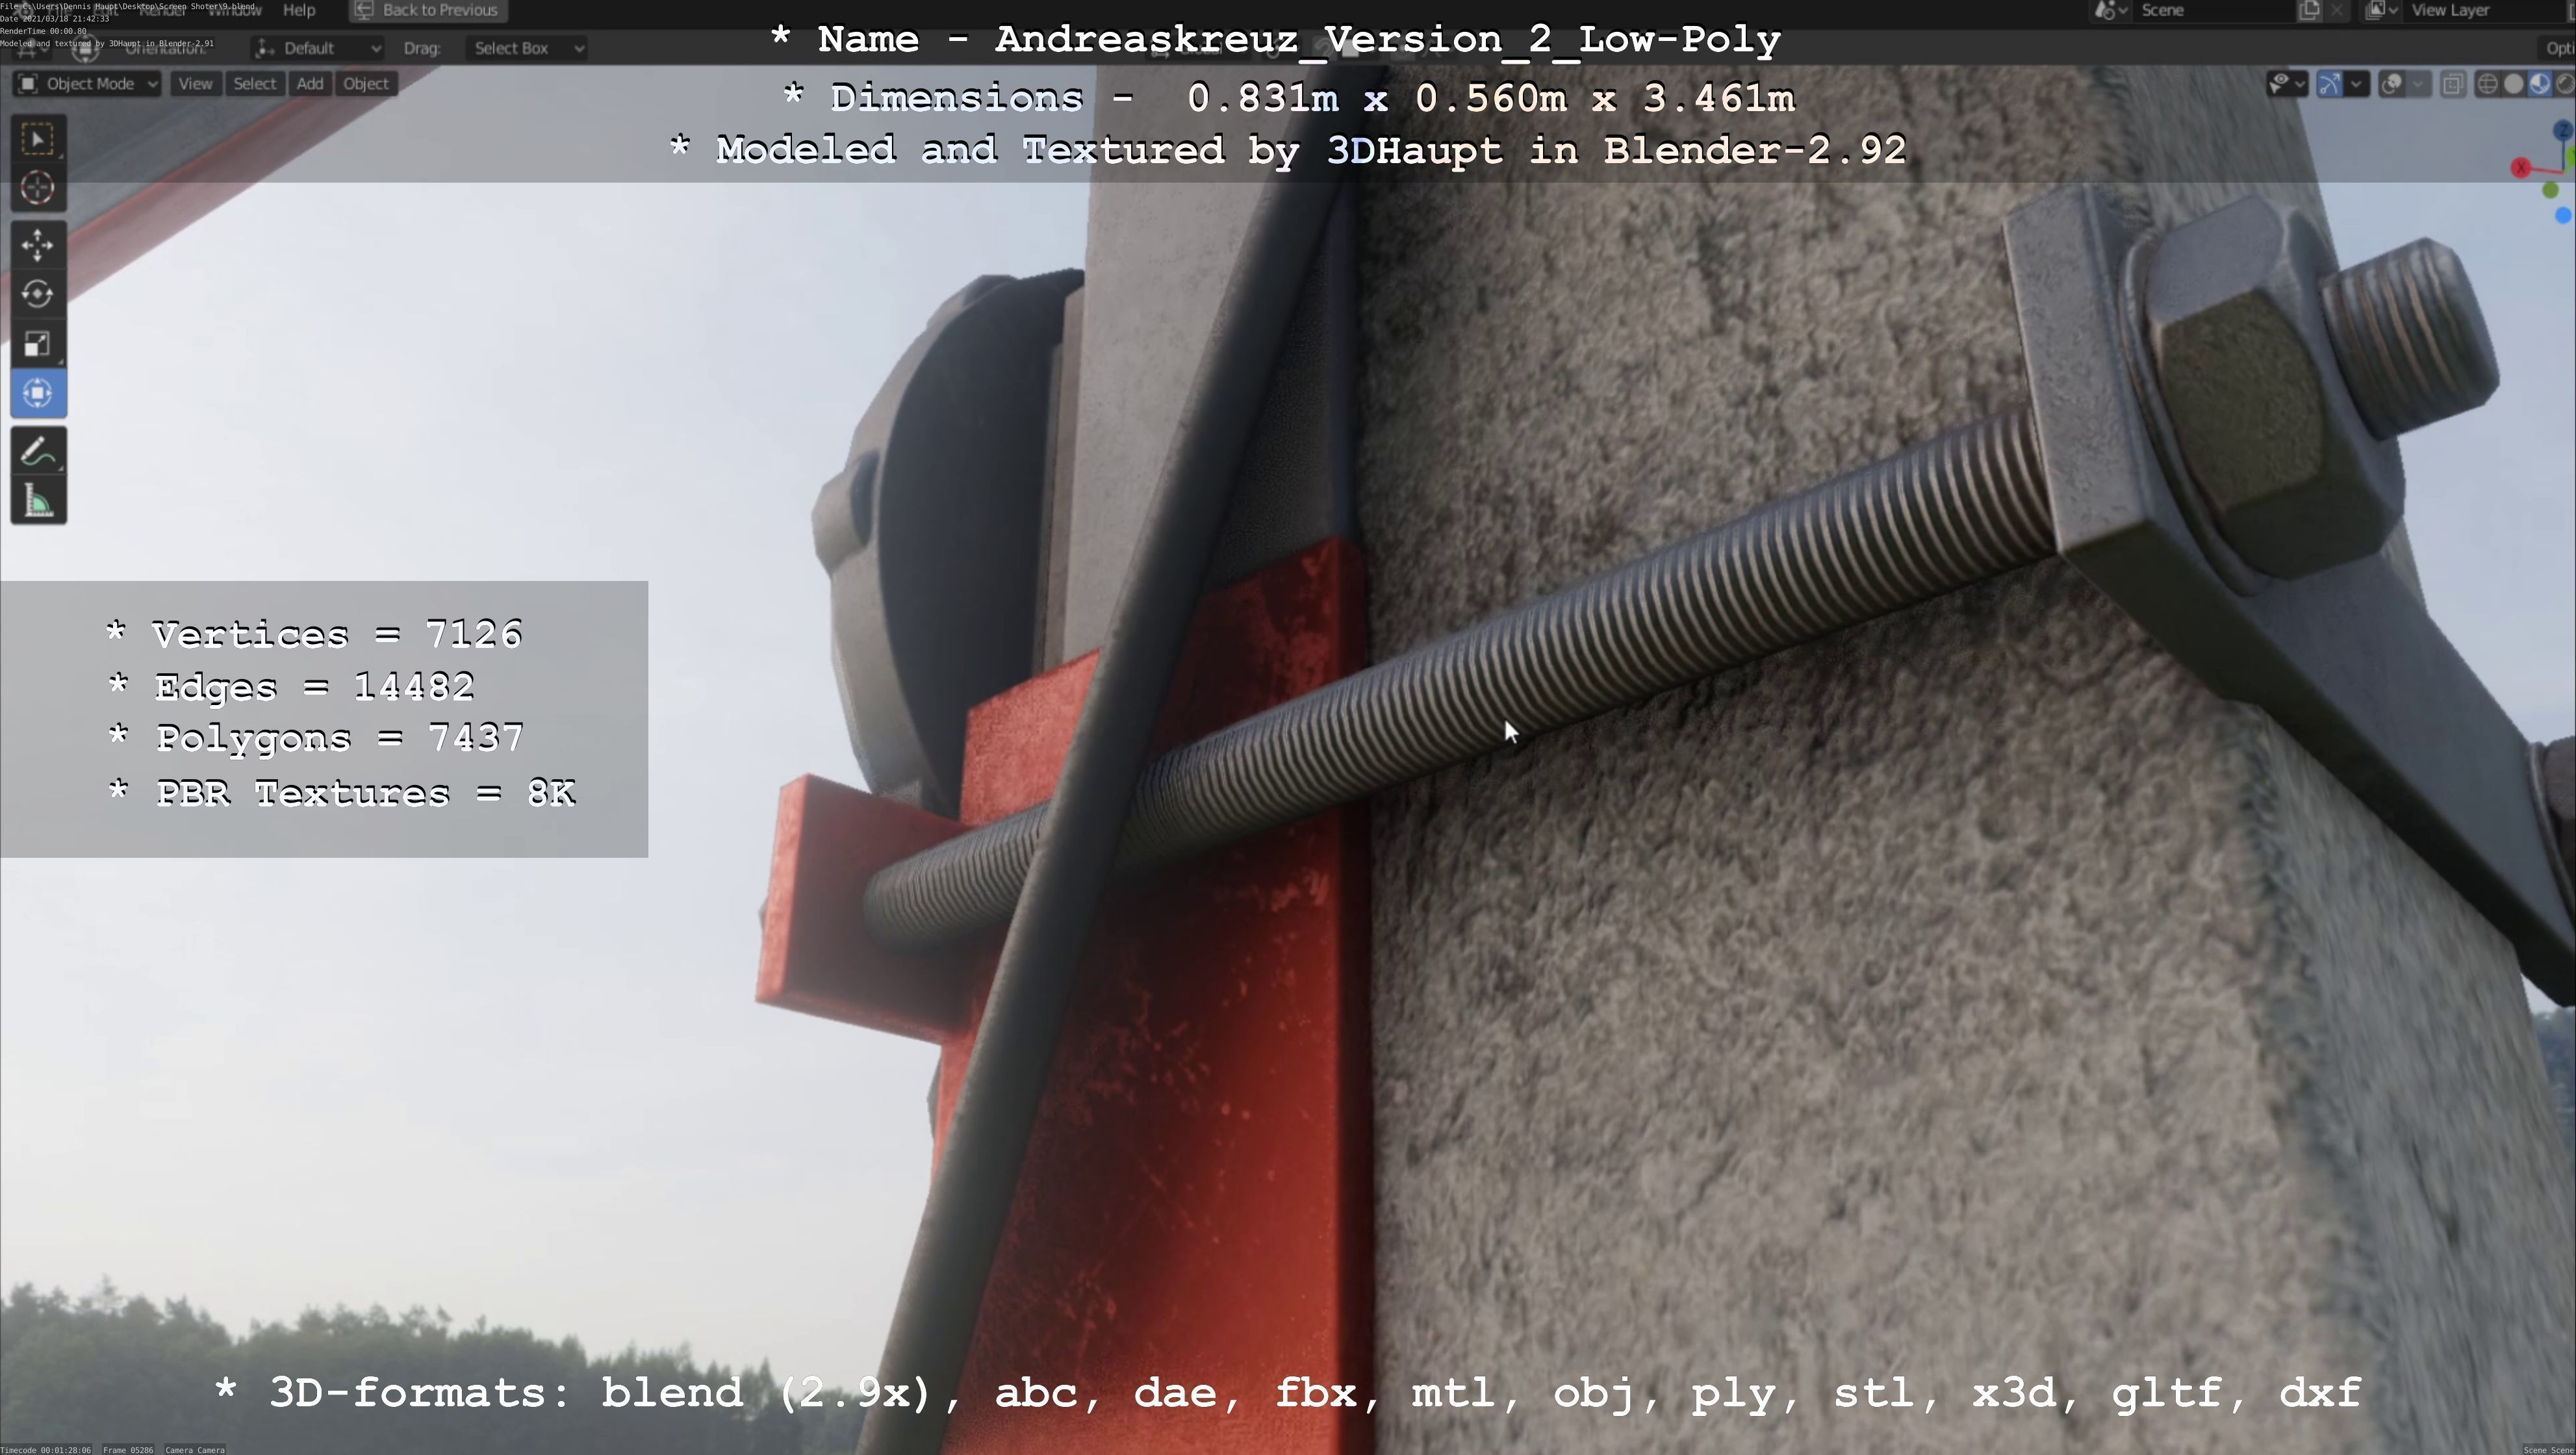2576x1455 pixels.
Task: Click the Camera Camera stamp text
Action: coord(195,1449)
